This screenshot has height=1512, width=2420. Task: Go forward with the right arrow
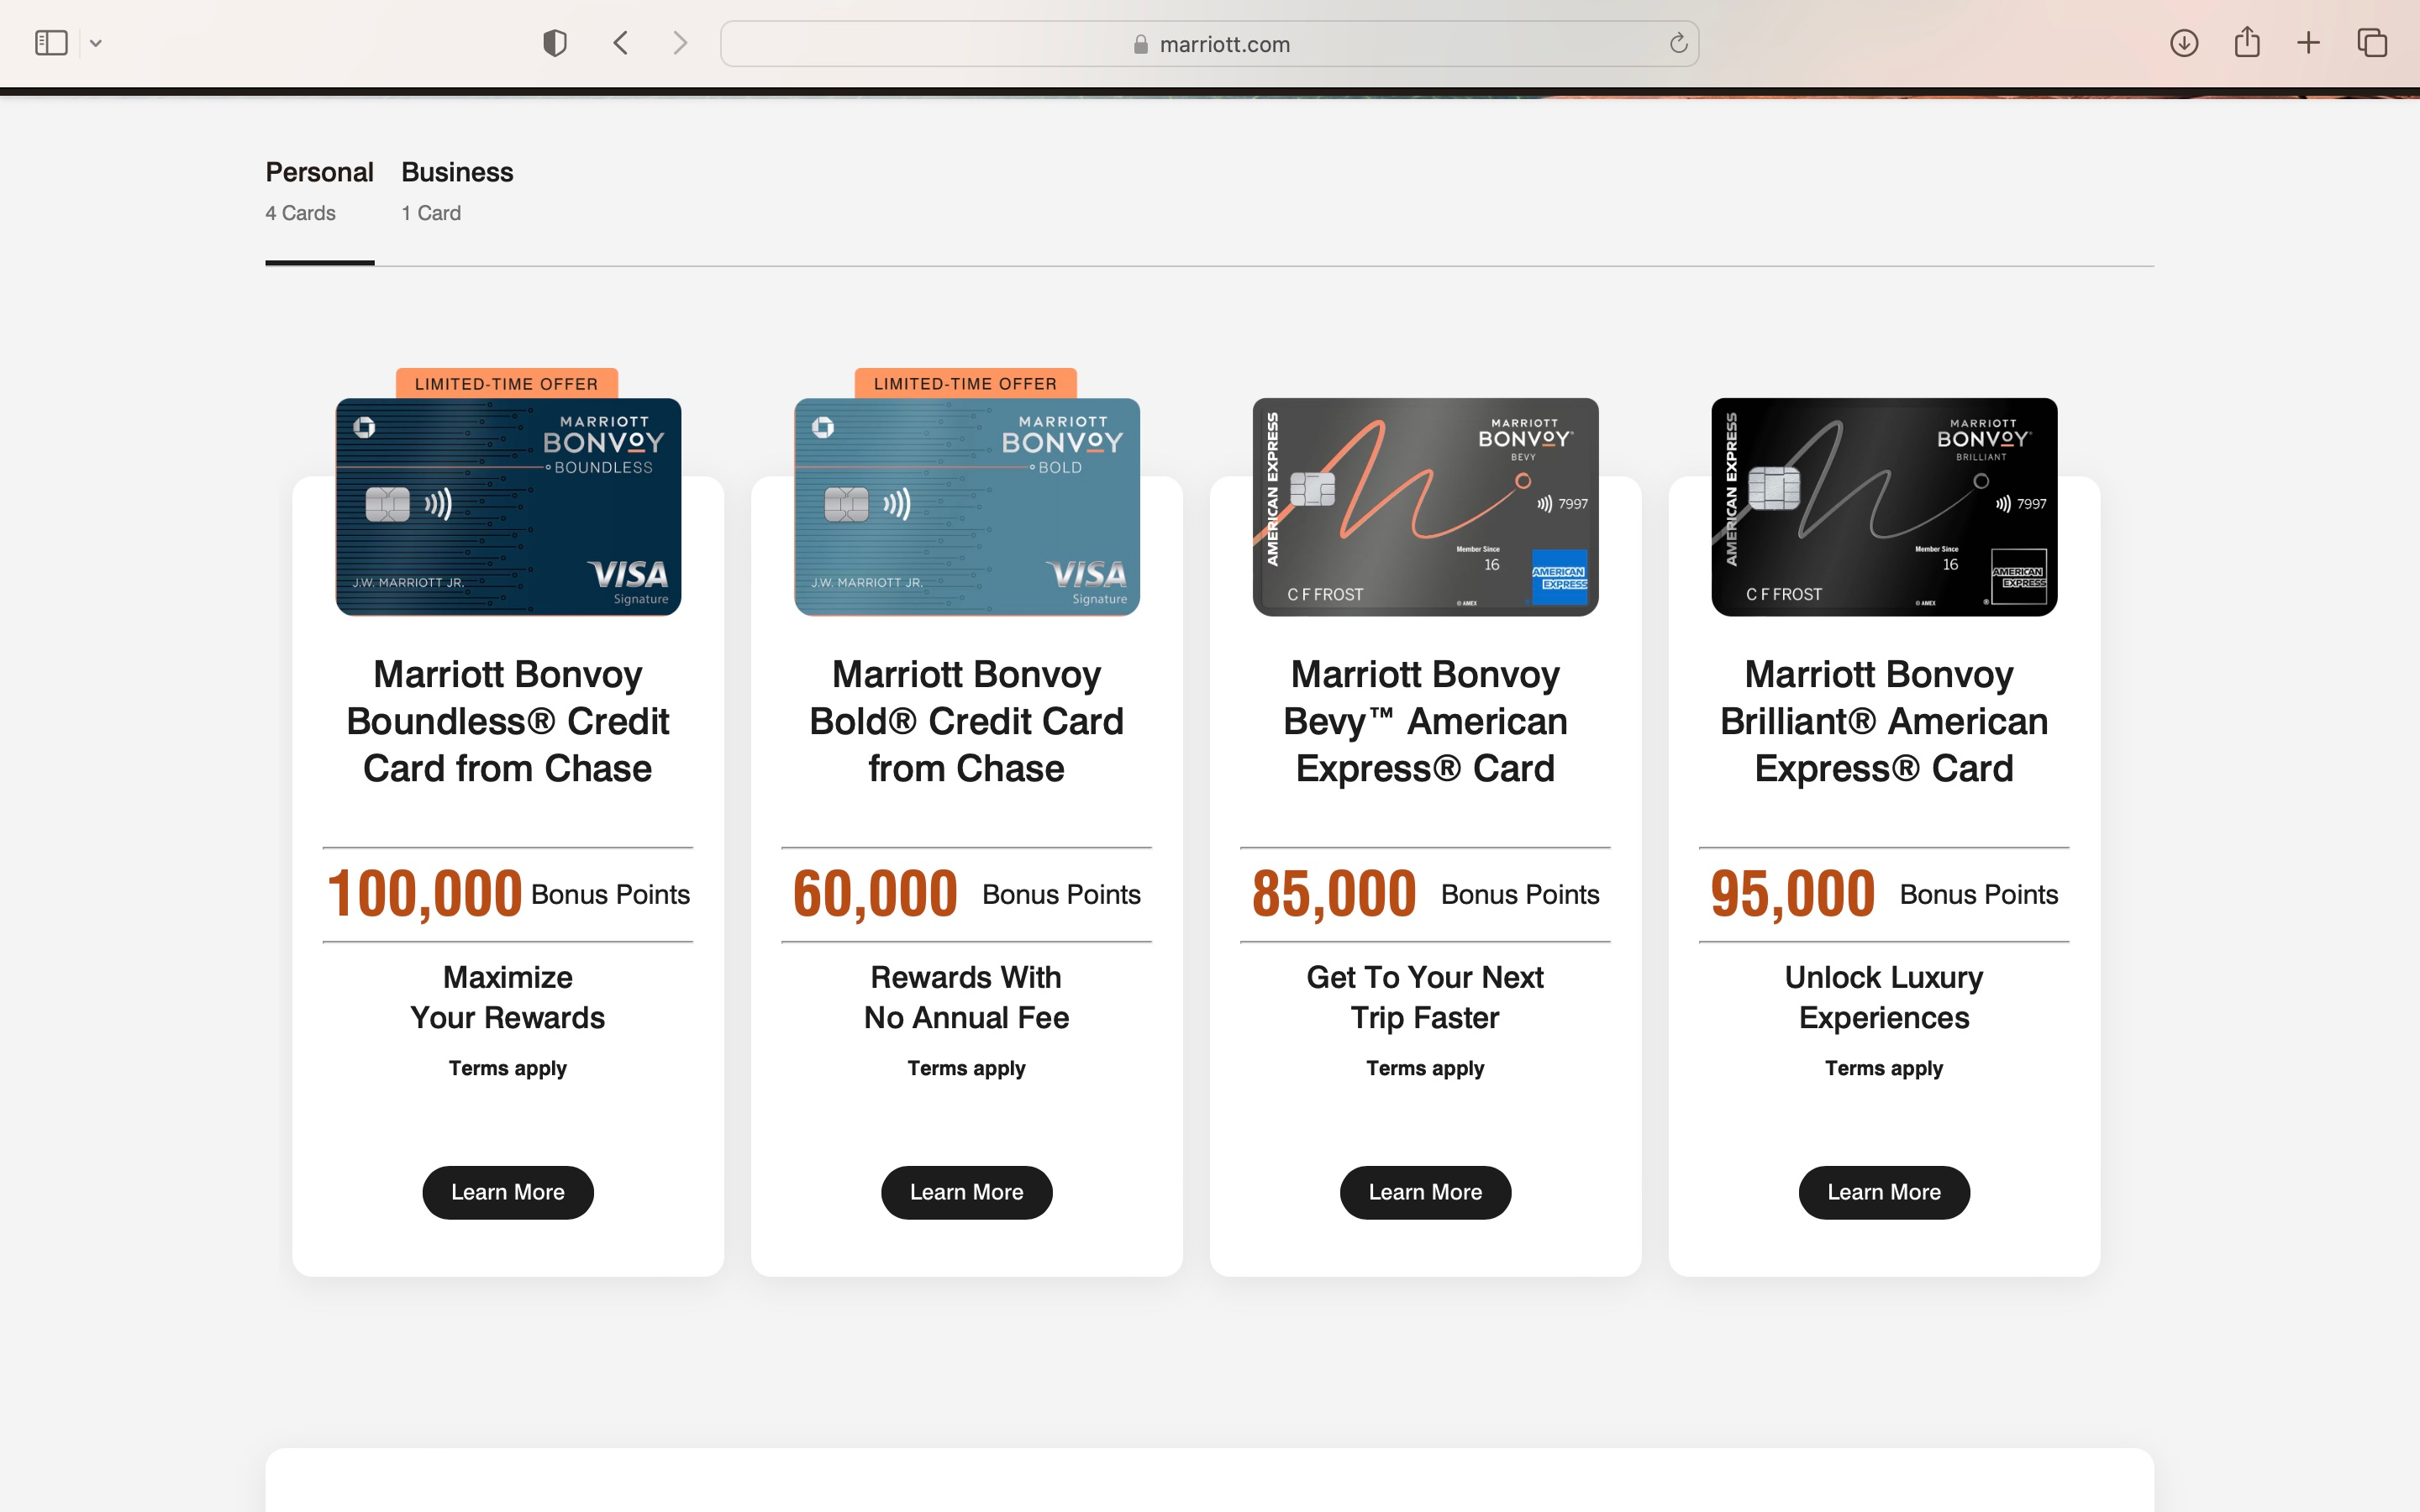(680, 43)
